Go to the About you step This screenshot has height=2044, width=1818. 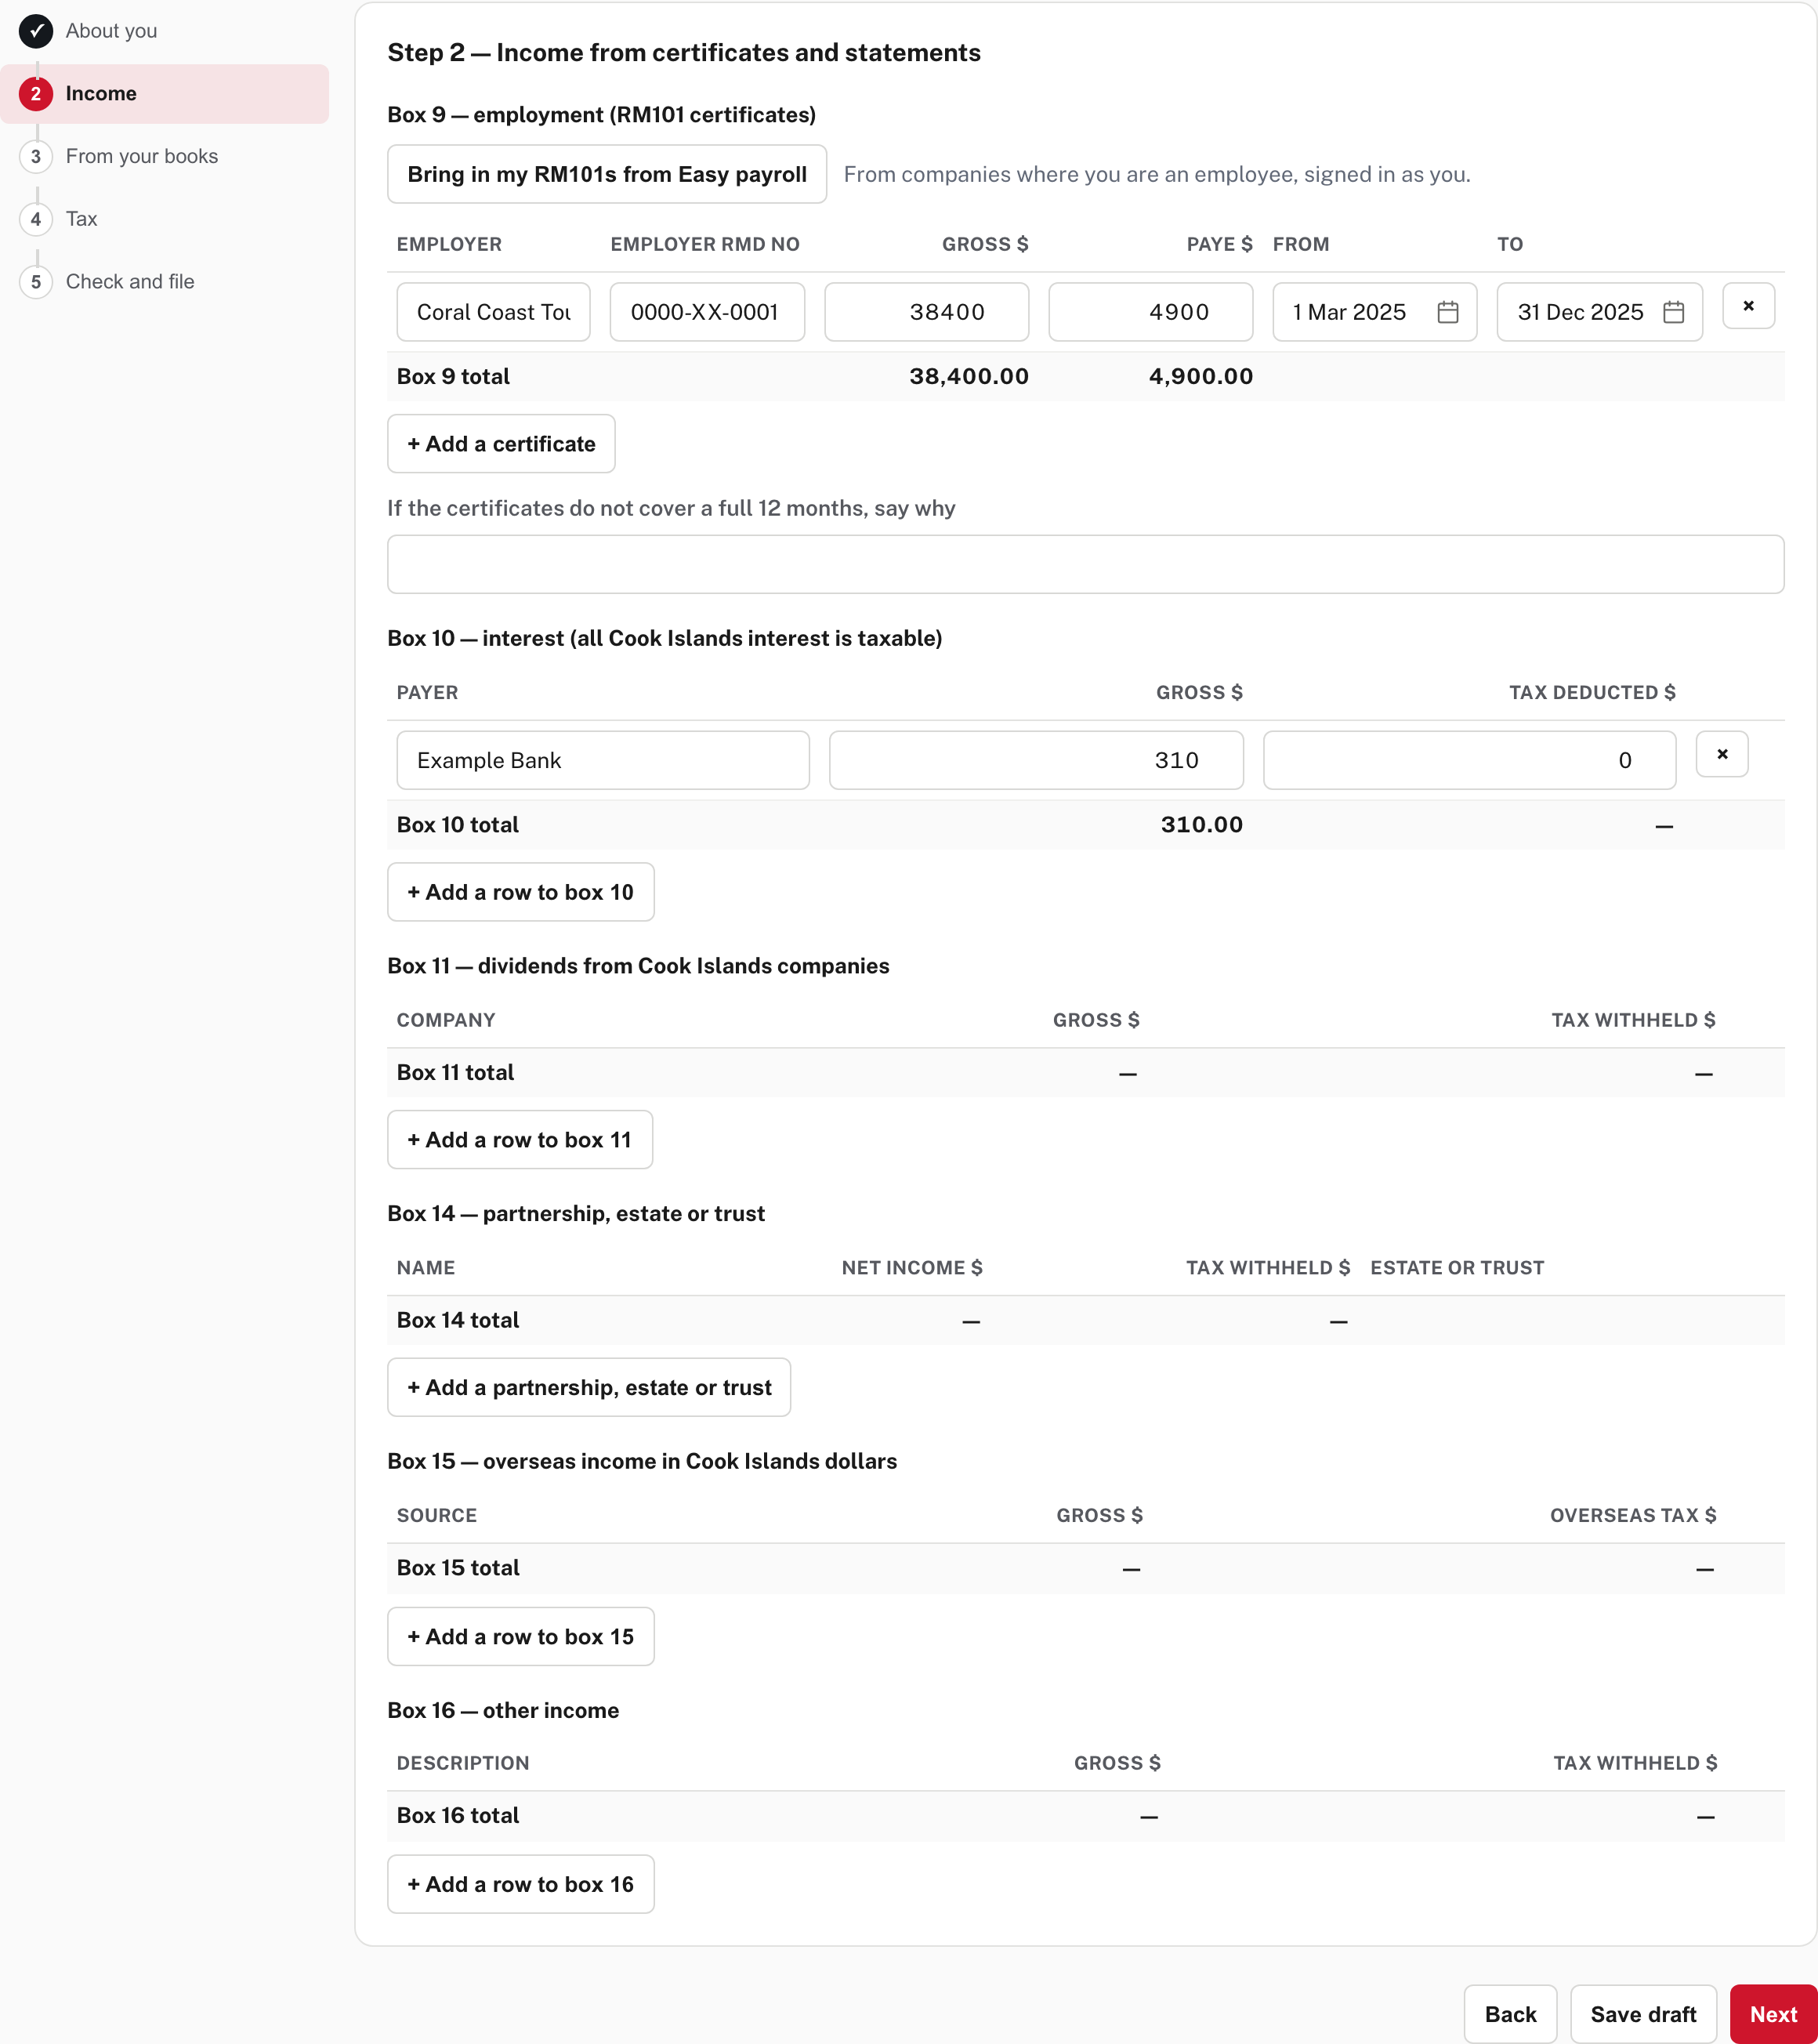pos(111,31)
